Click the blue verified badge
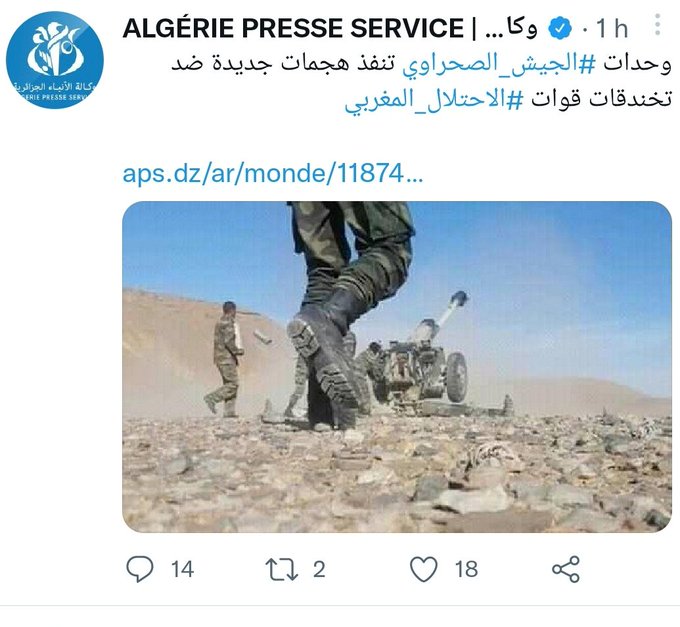 (x=560, y=28)
